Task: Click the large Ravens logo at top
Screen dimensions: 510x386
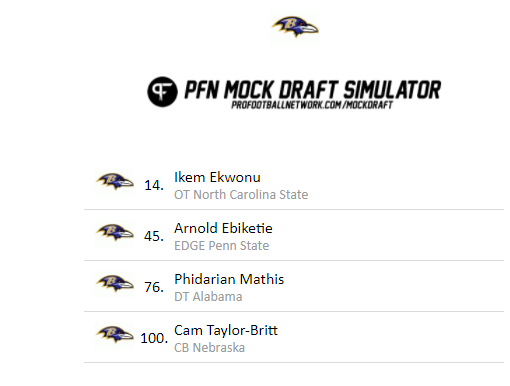Action: pos(294,27)
